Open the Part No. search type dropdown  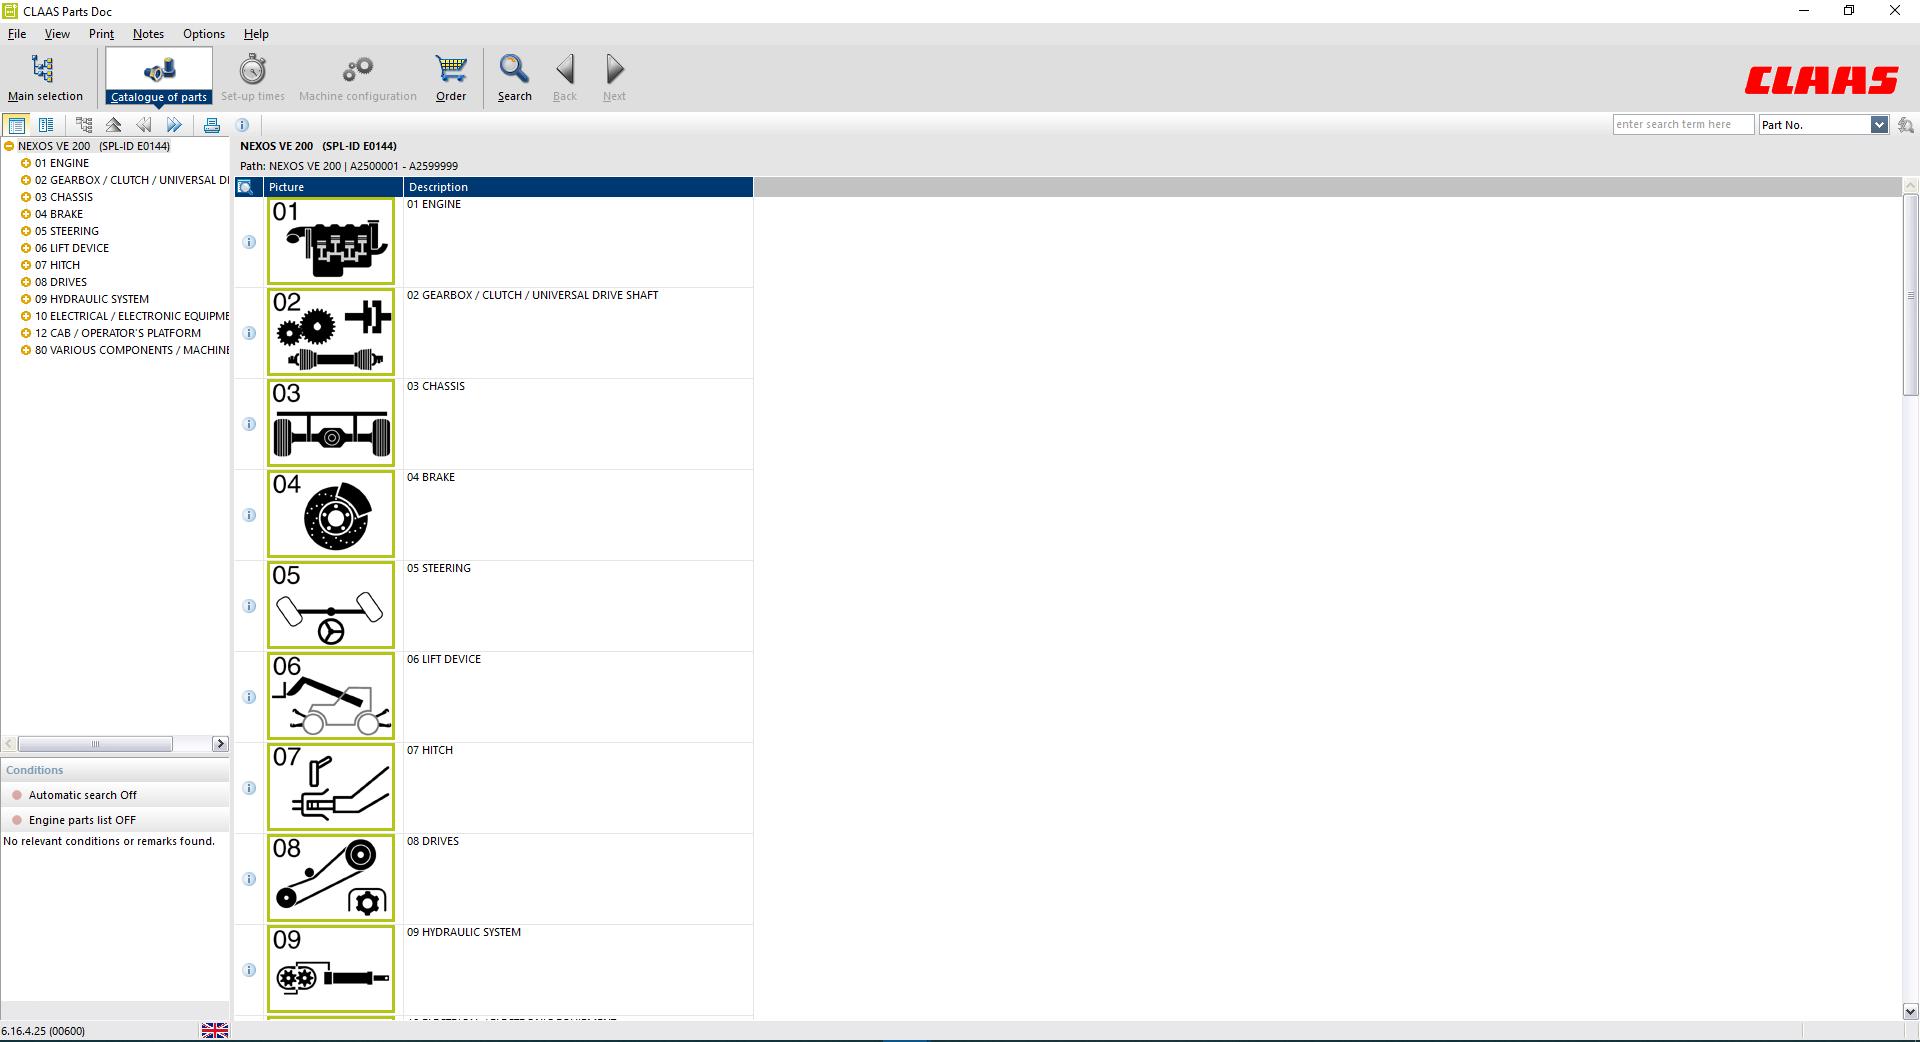point(1879,125)
